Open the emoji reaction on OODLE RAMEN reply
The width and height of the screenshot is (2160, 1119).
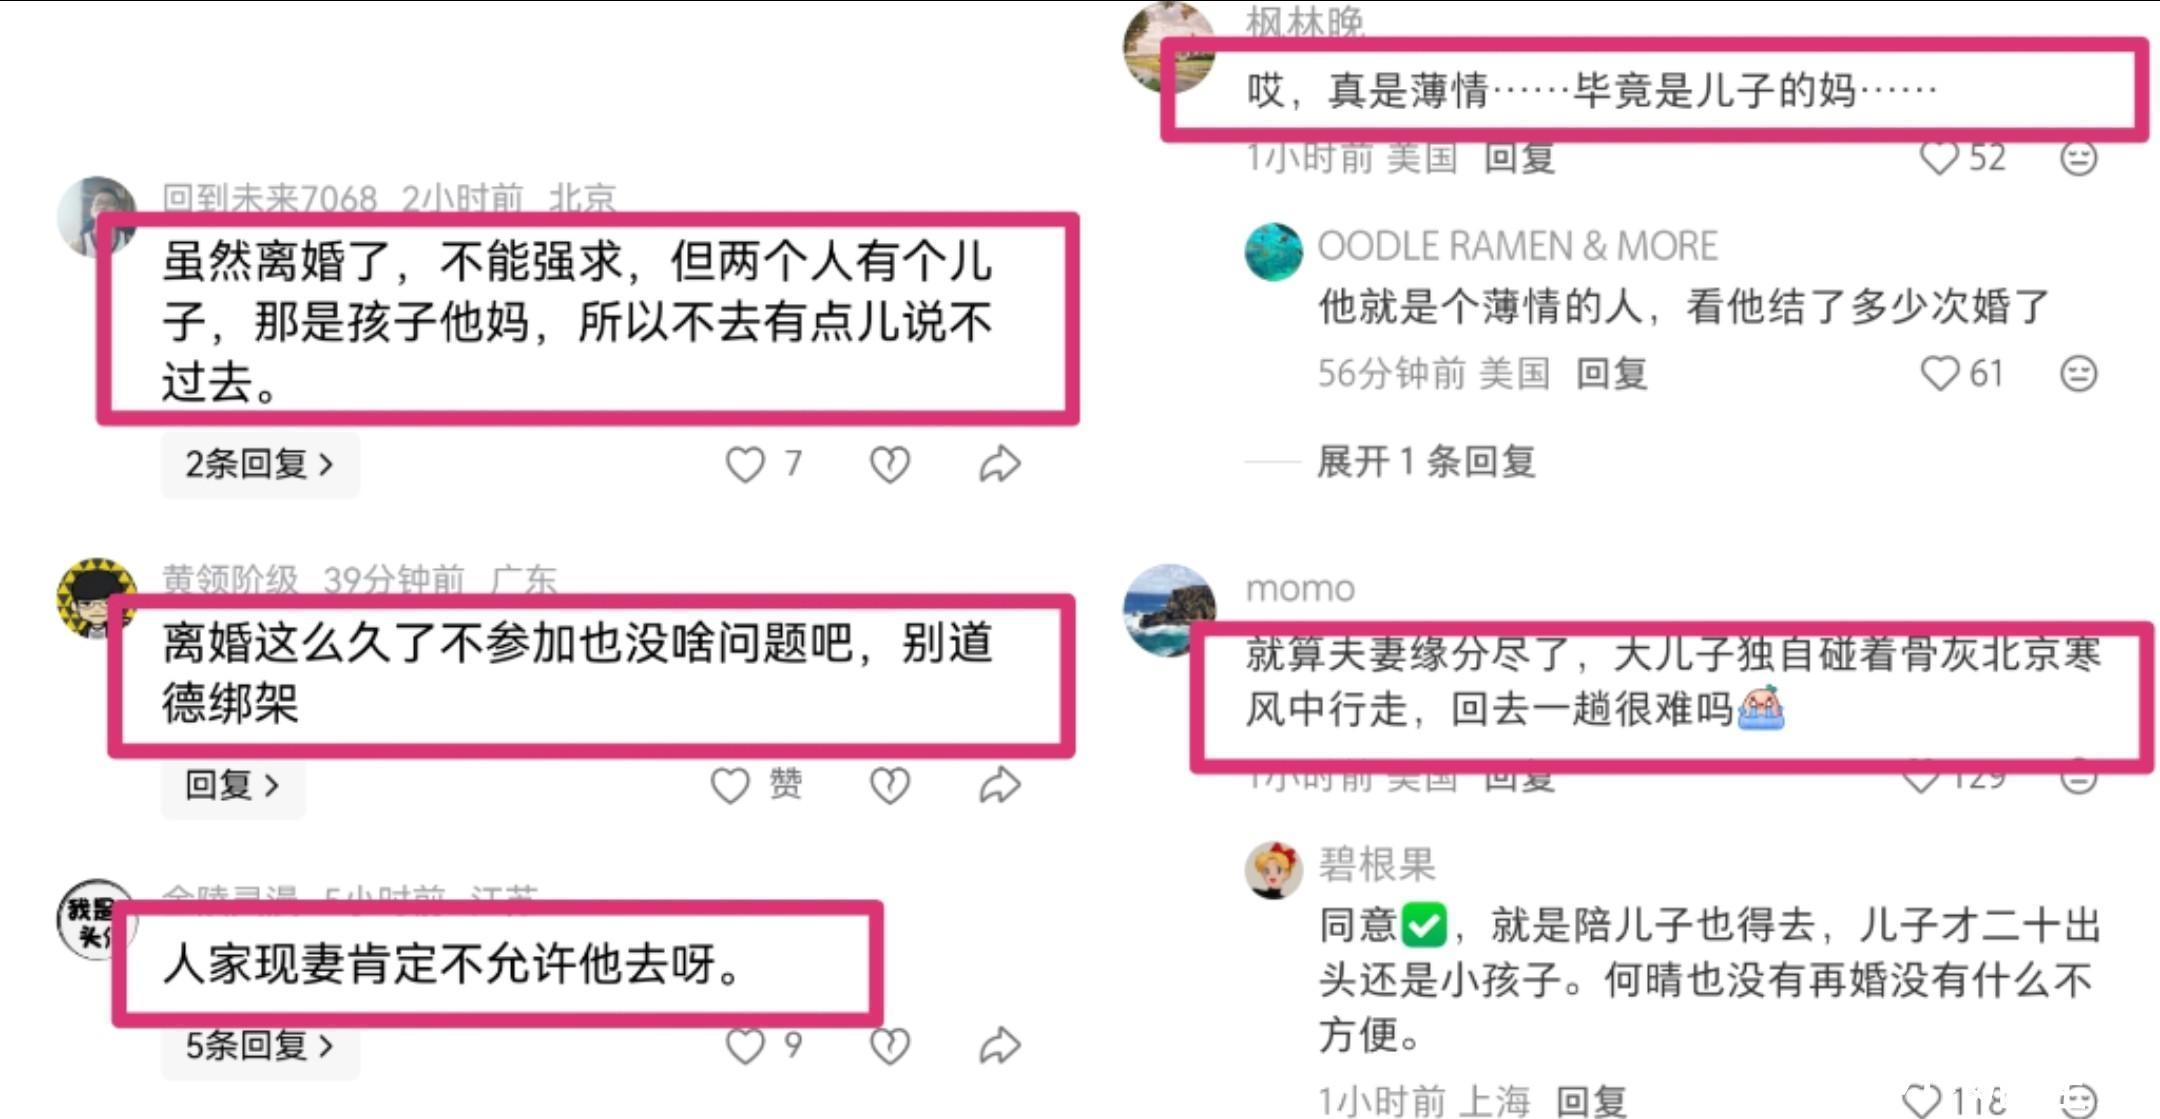click(x=2079, y=374)
